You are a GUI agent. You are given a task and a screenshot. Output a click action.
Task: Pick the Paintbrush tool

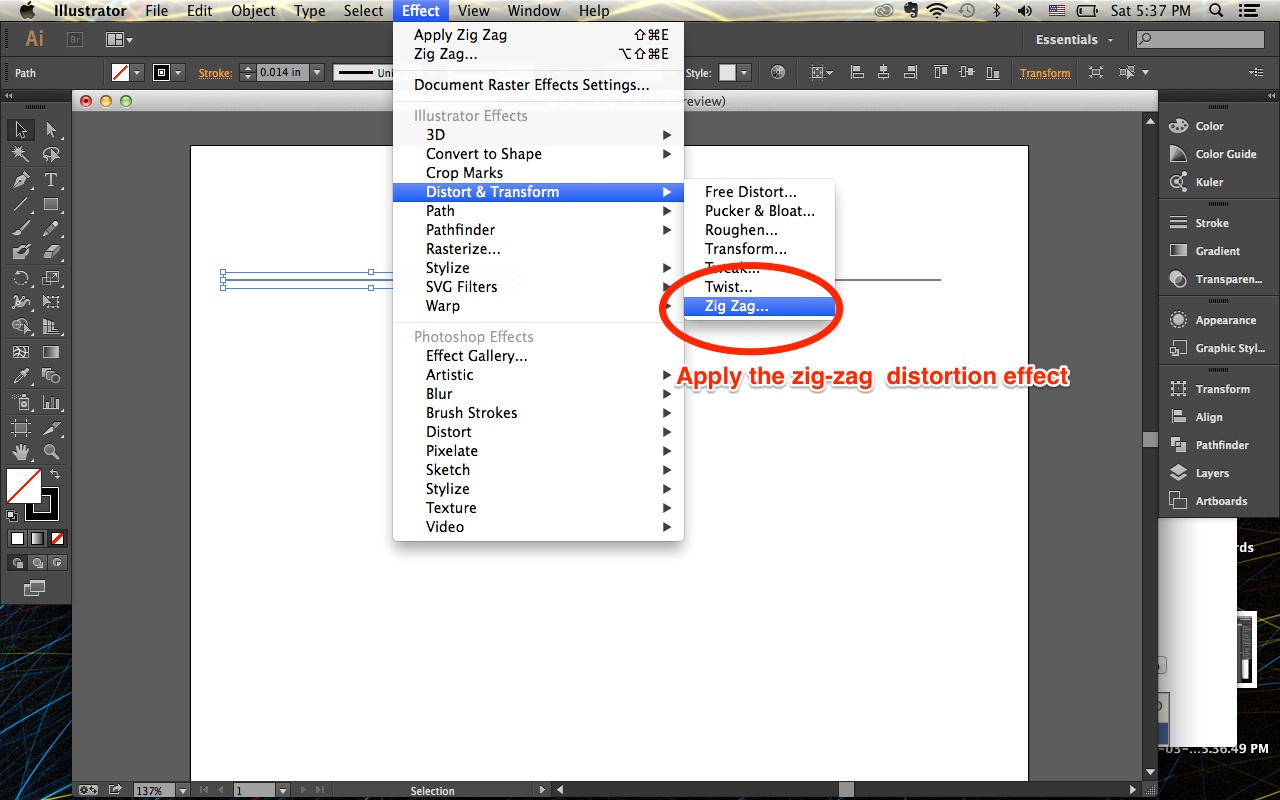pos(20,228)
